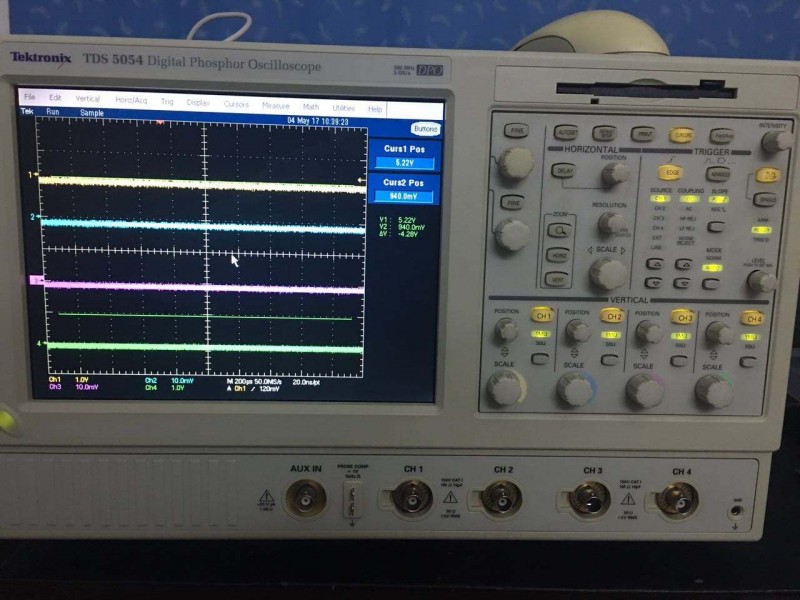
Task: Open the Trig menu
Action: click(x=167, y=102)
